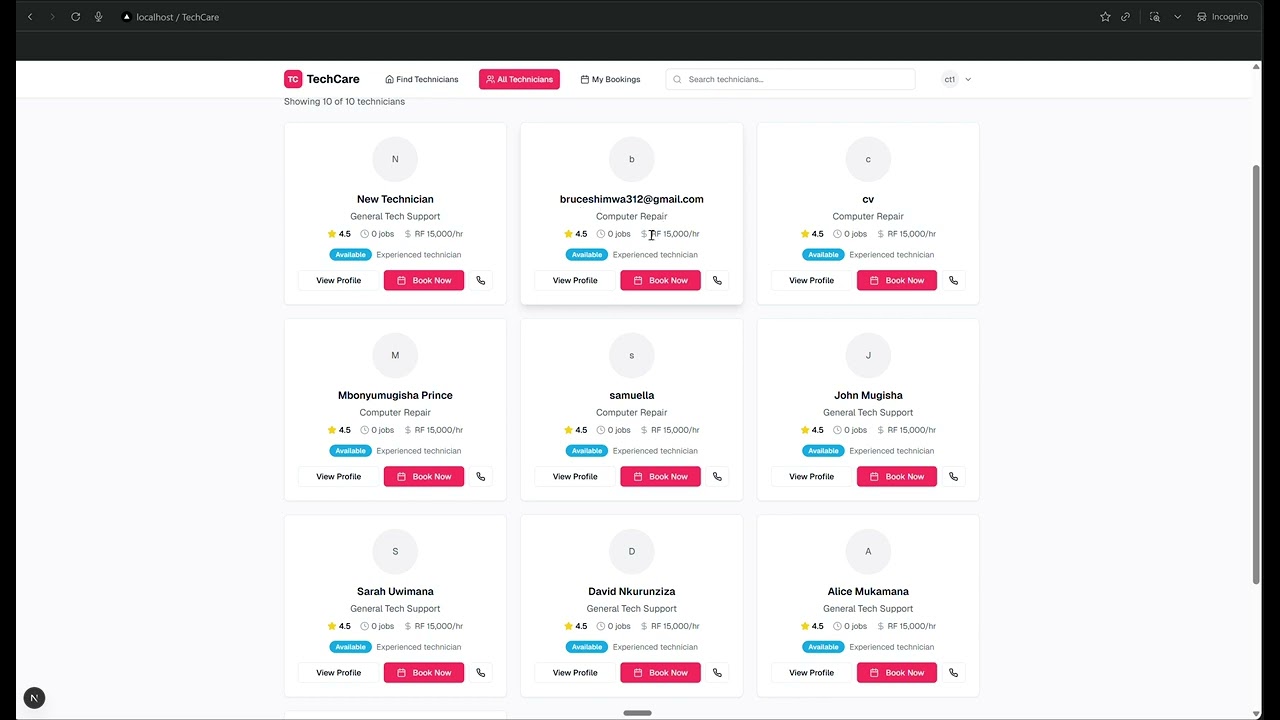Click the bookmark star in the address bar
Image resolution: width=1280 pixels, height=720 pixels.
(1104, 16)
